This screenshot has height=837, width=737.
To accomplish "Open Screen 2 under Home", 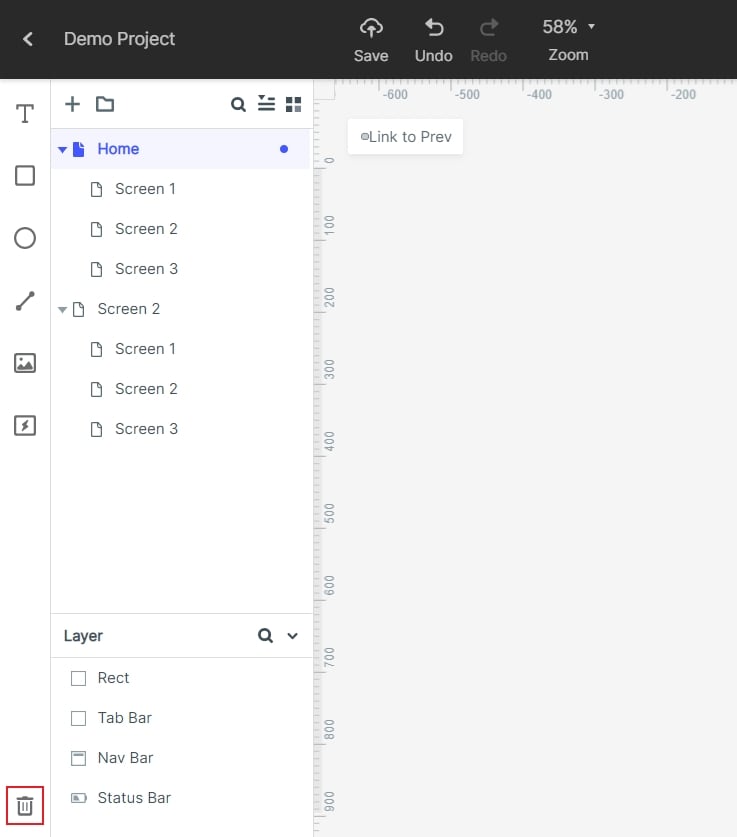I will [x=180, y=229].
